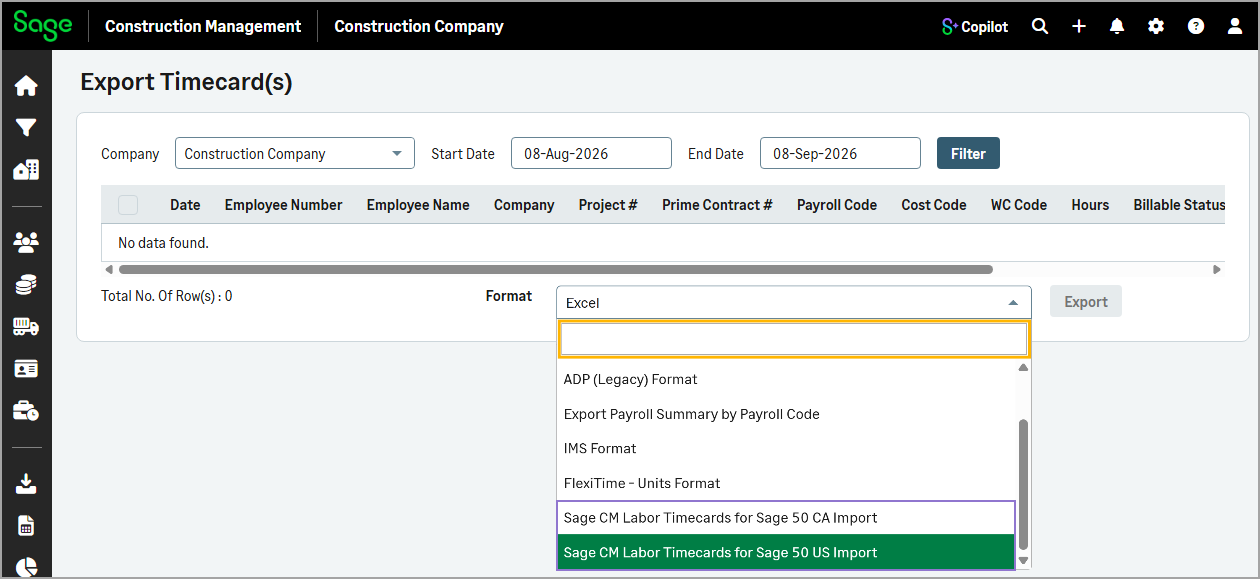Click the plus add-new icon

click(1079, 27)
